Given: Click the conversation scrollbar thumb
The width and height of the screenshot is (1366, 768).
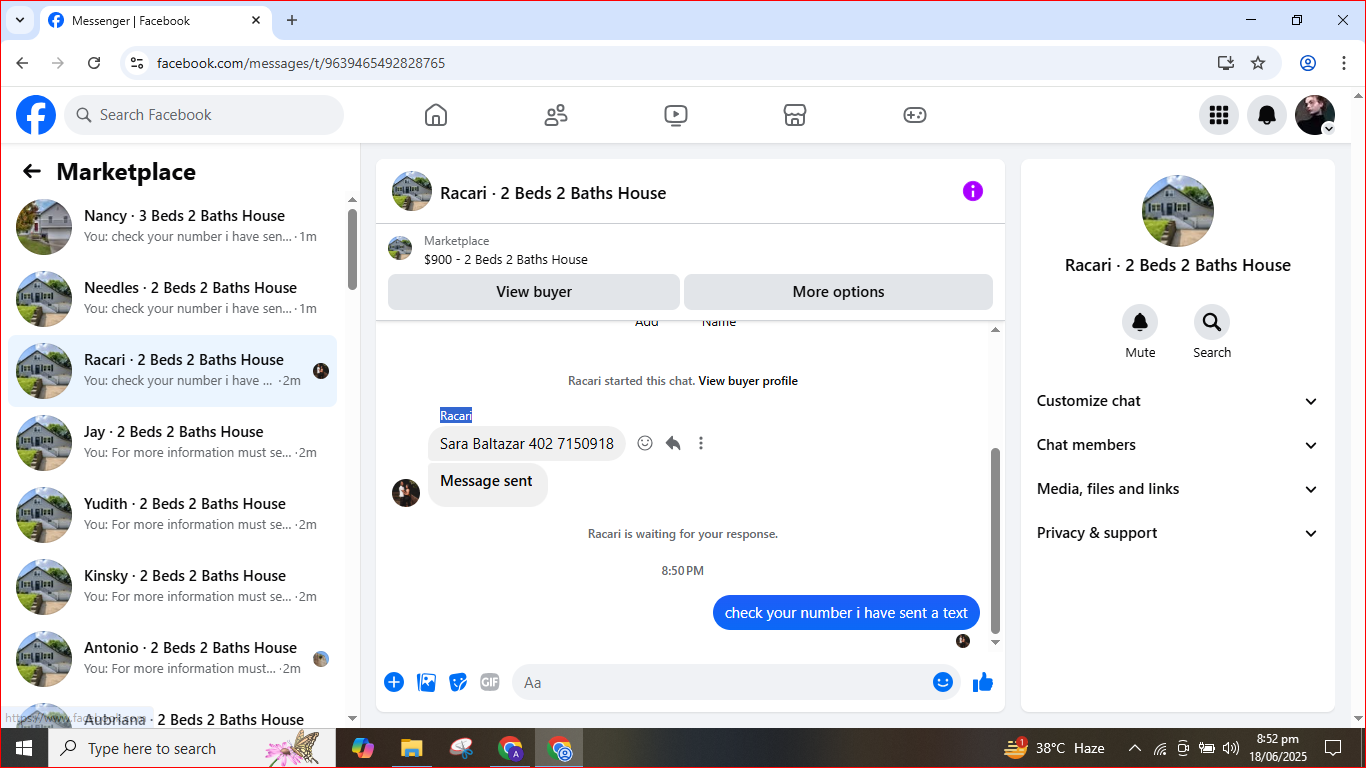Looking at the screenshot, I should point(995,540).
